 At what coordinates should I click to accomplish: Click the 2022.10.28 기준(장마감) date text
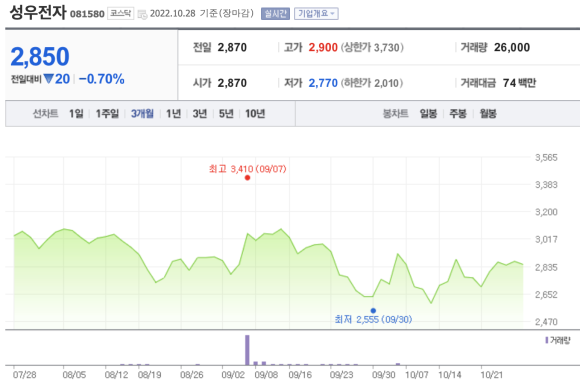coord(202,13)
